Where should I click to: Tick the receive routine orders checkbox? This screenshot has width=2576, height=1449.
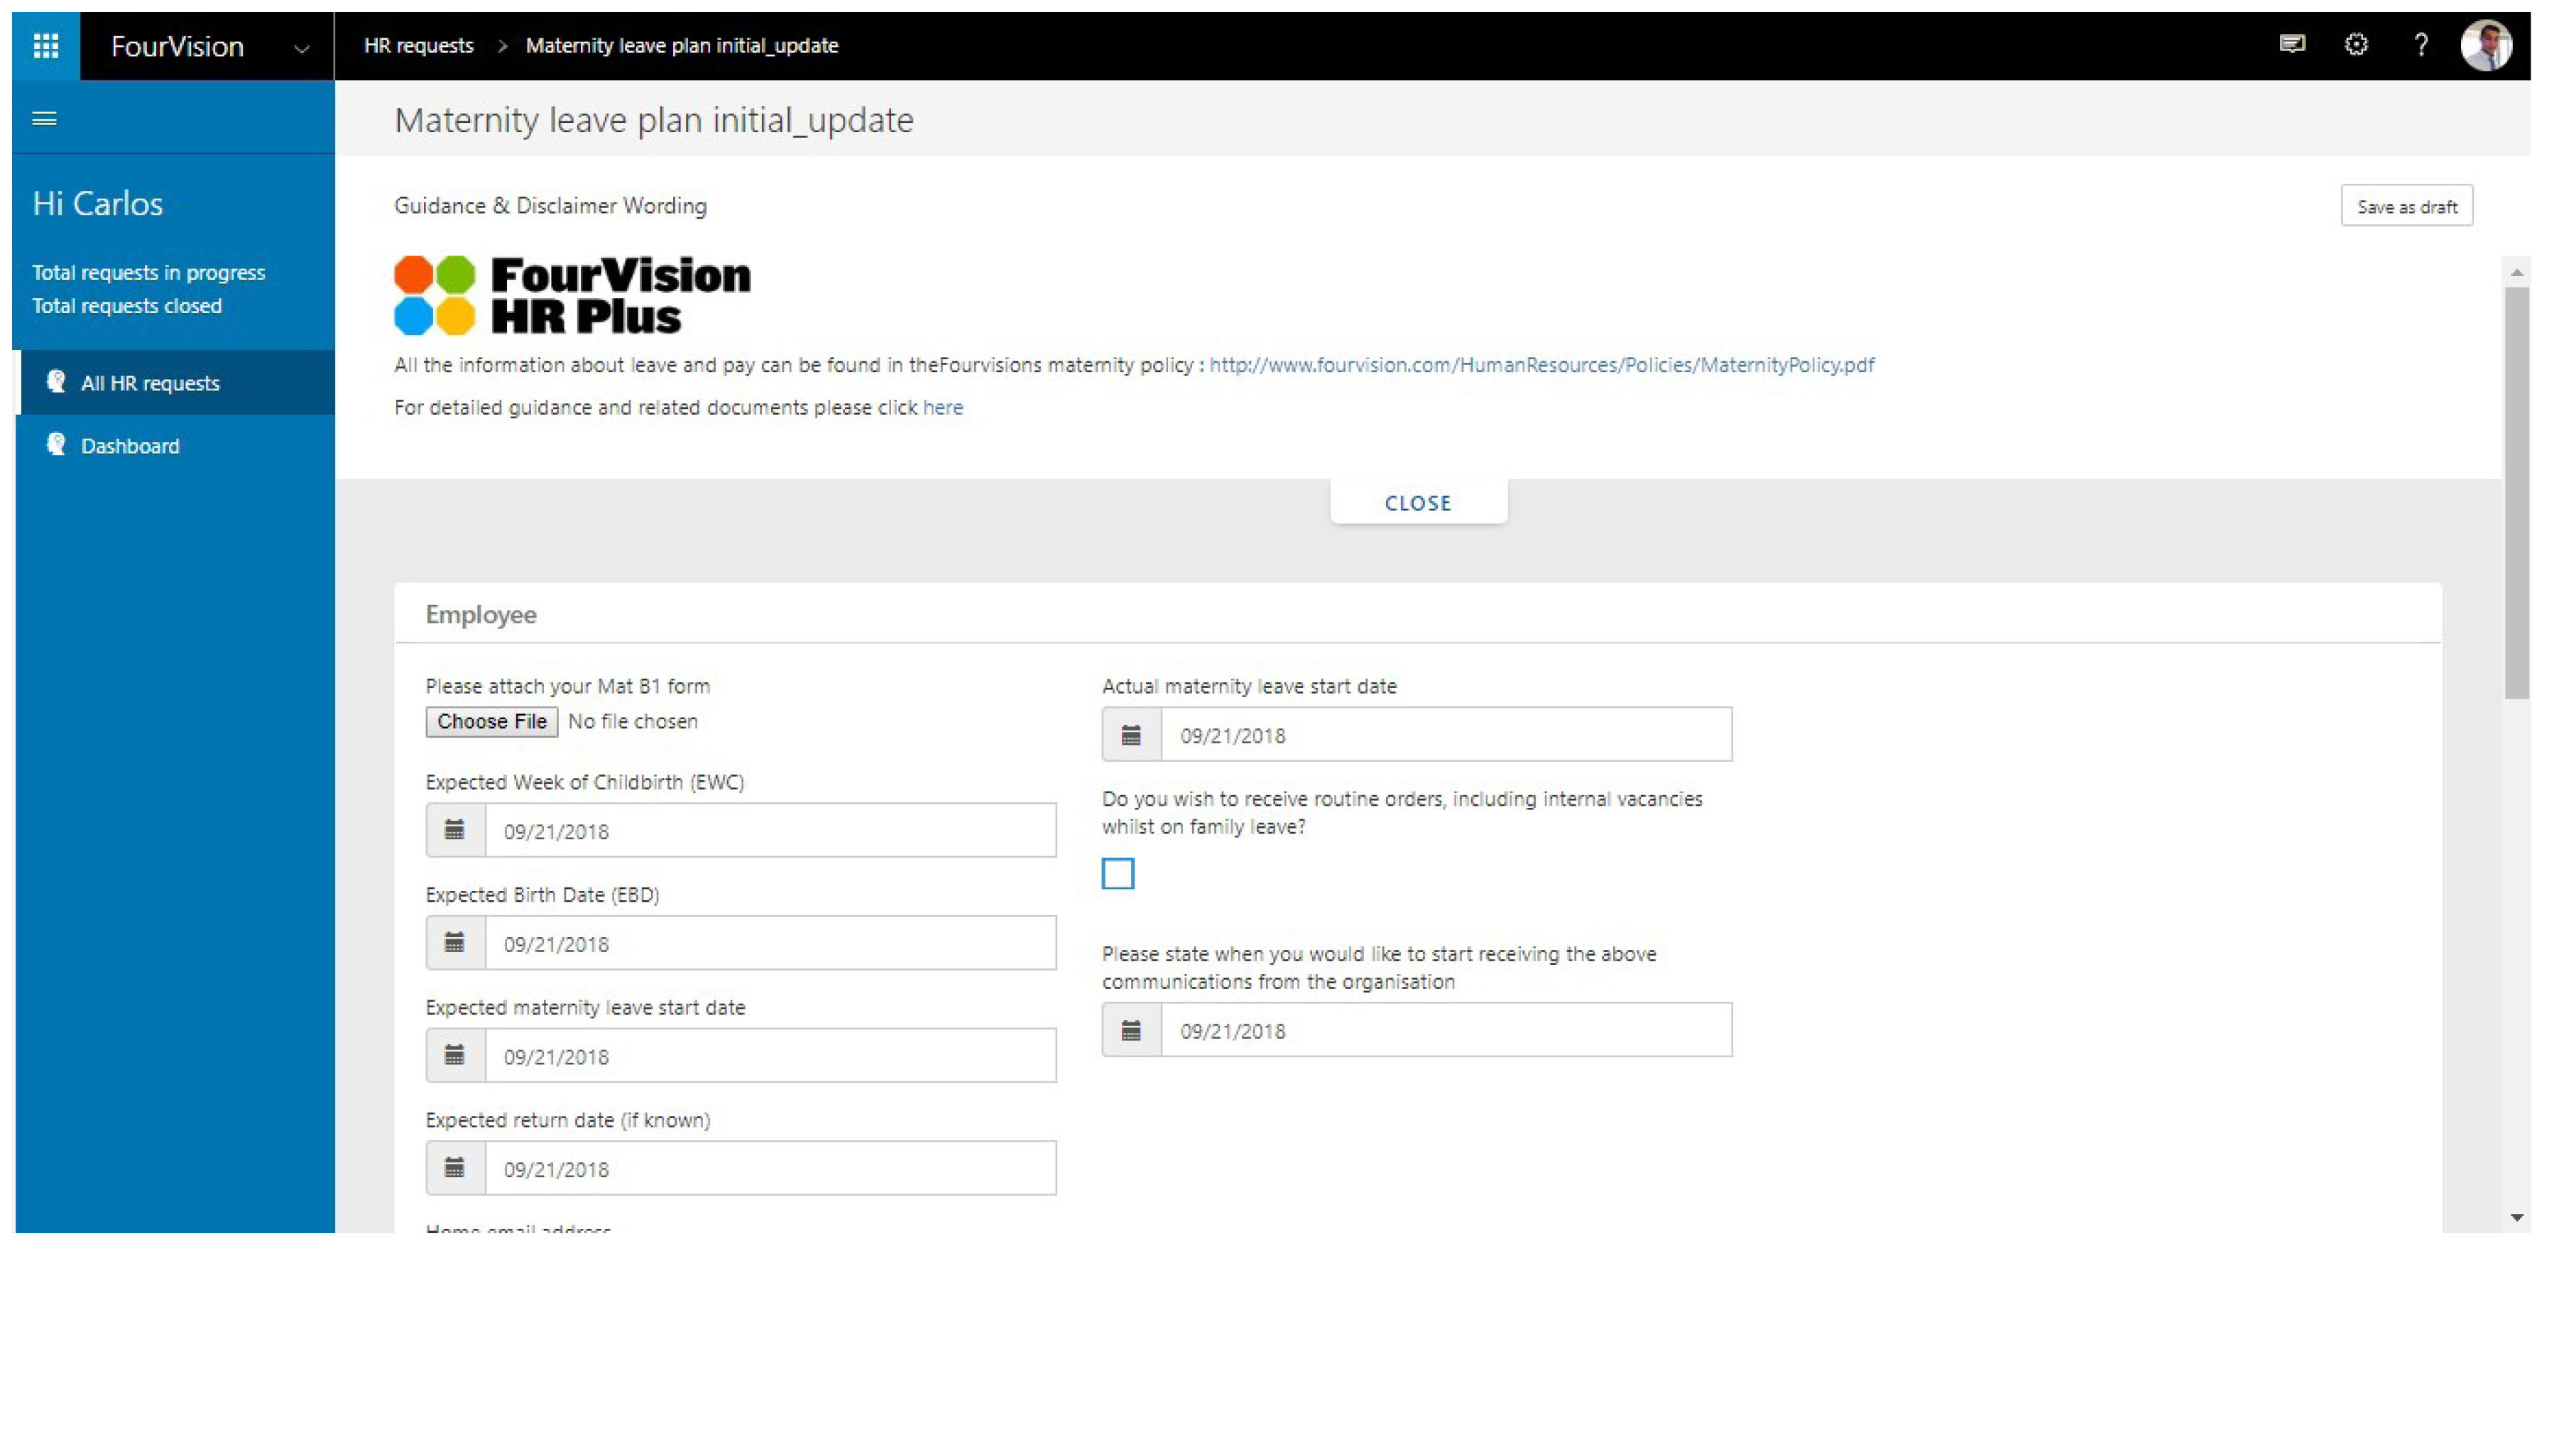point(1117,874)
